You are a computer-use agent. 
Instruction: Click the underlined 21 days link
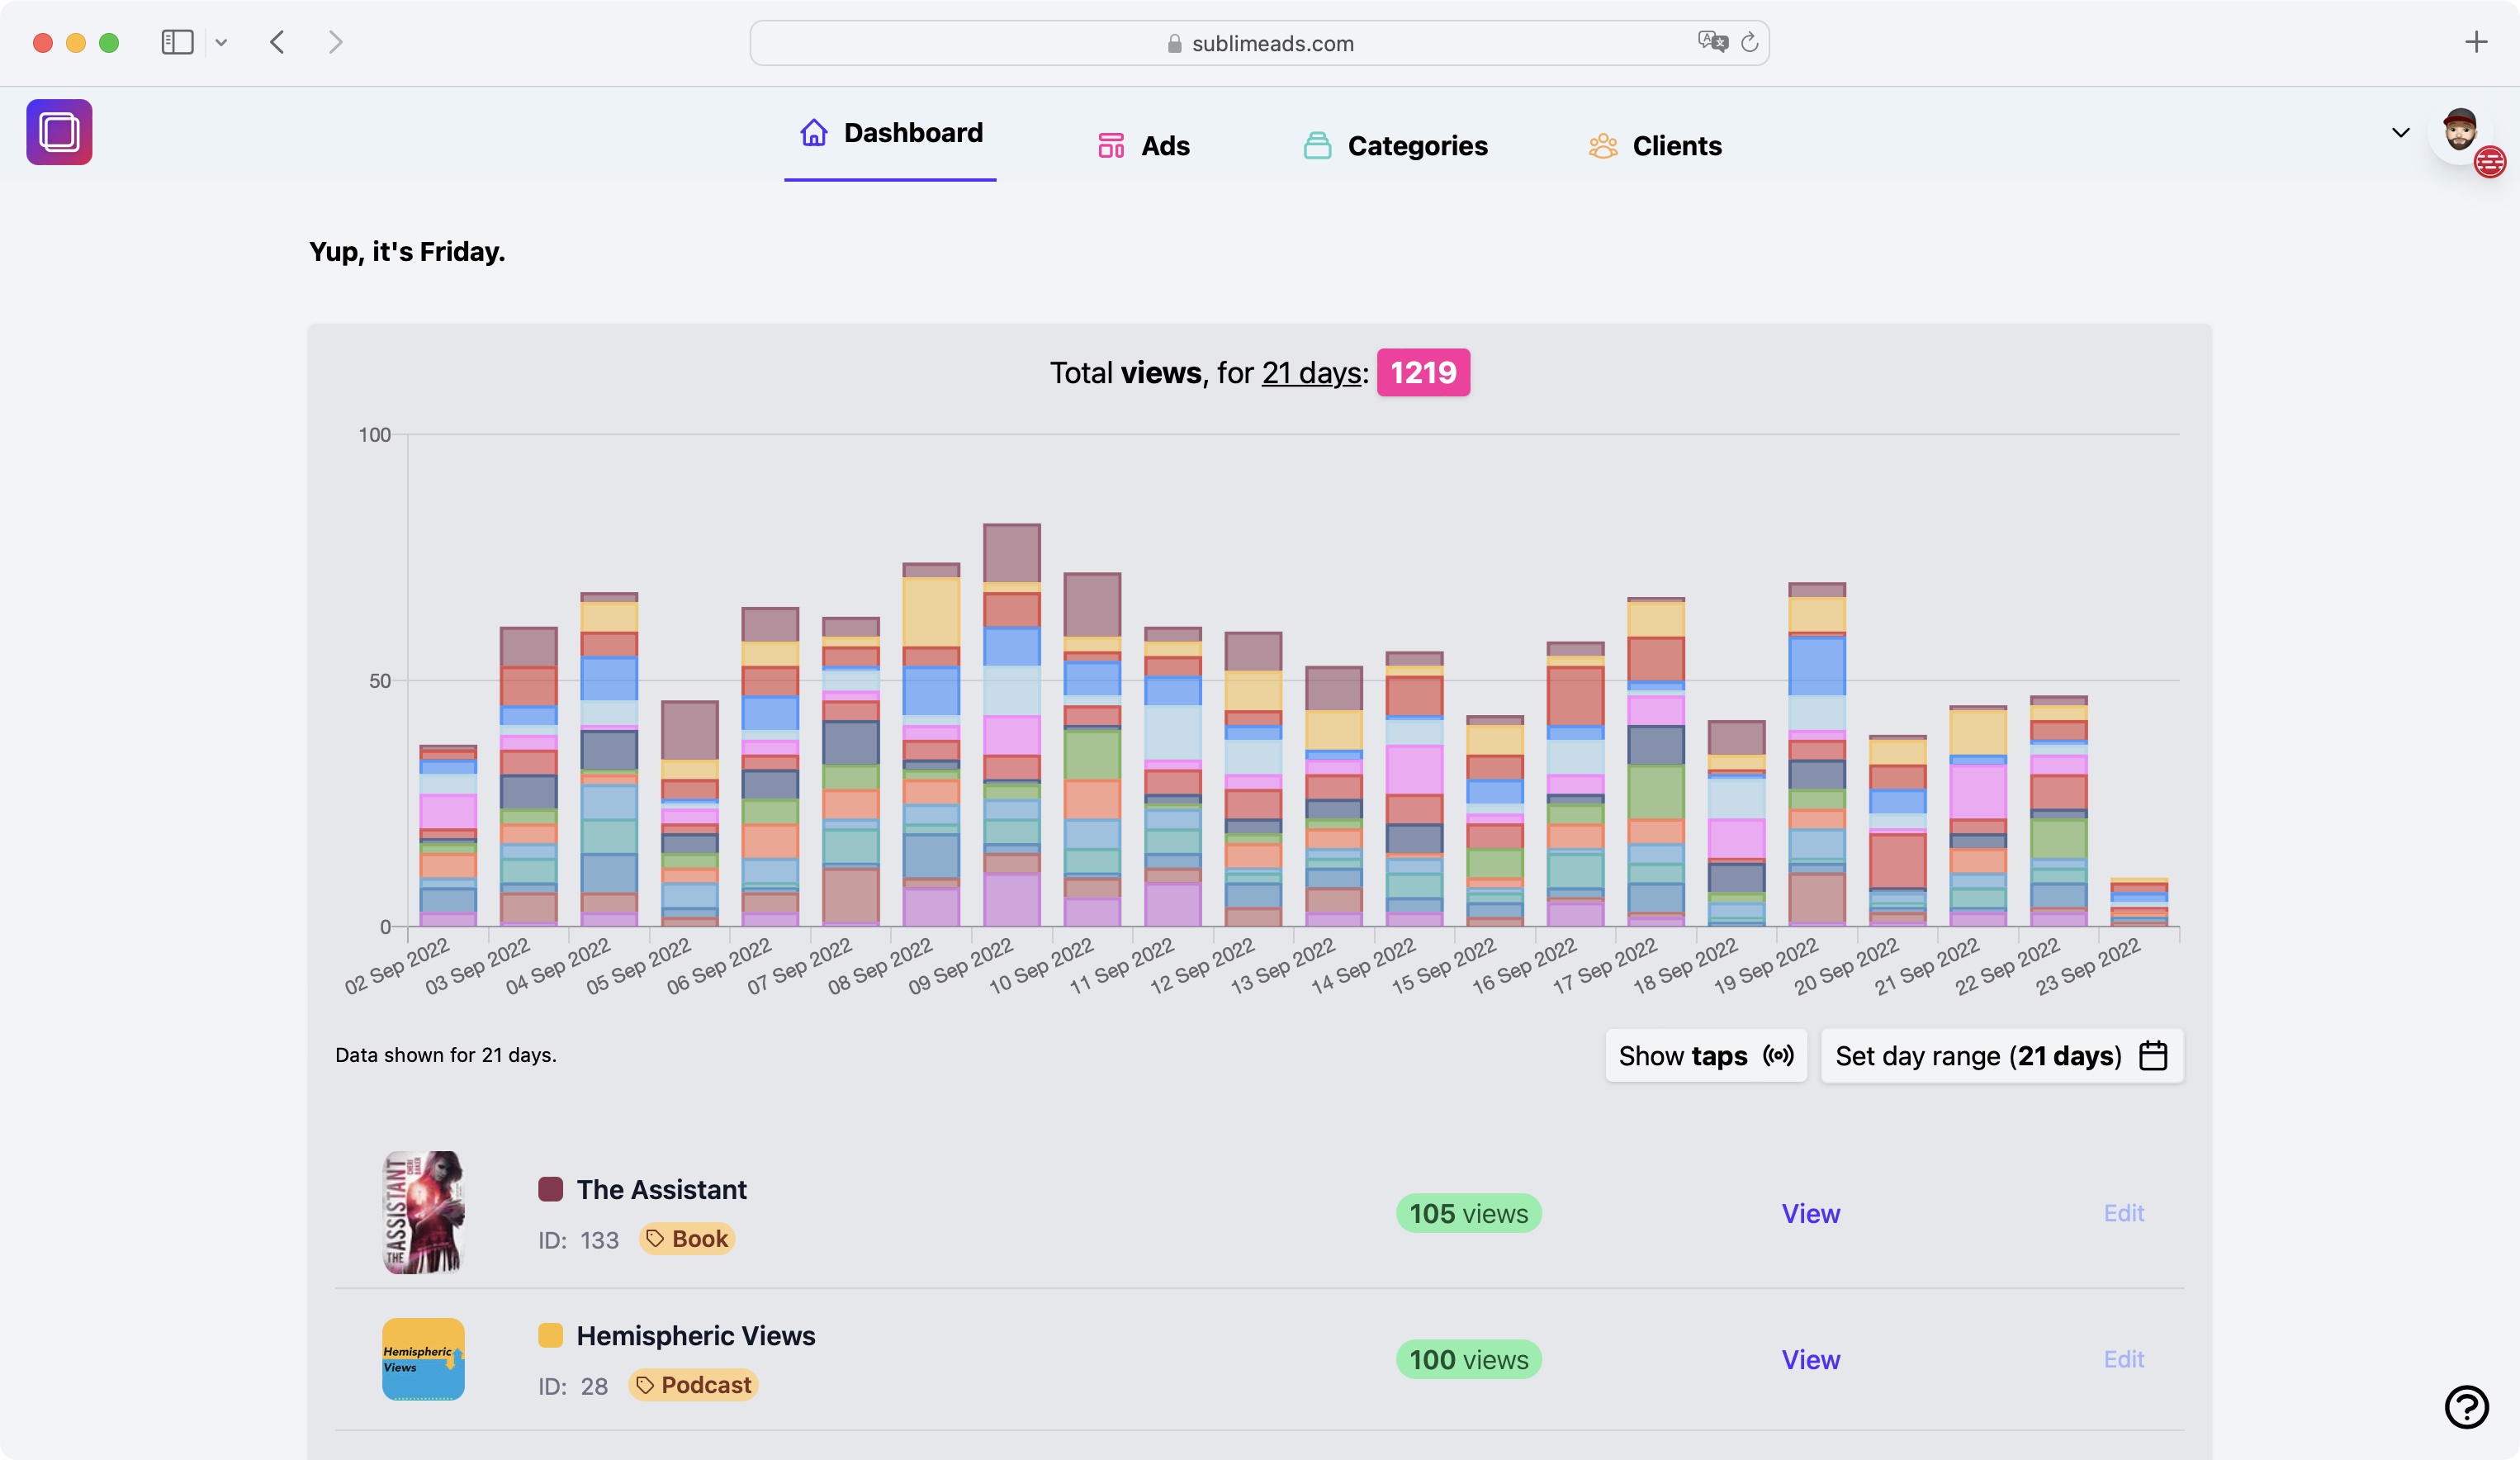[x=1311, y=373]
